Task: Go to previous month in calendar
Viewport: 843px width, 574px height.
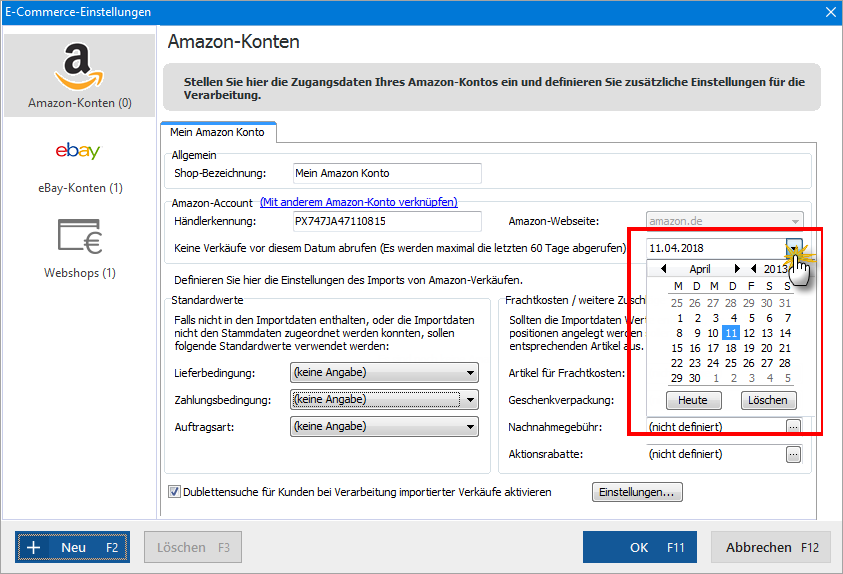Action: click(663, 268)
